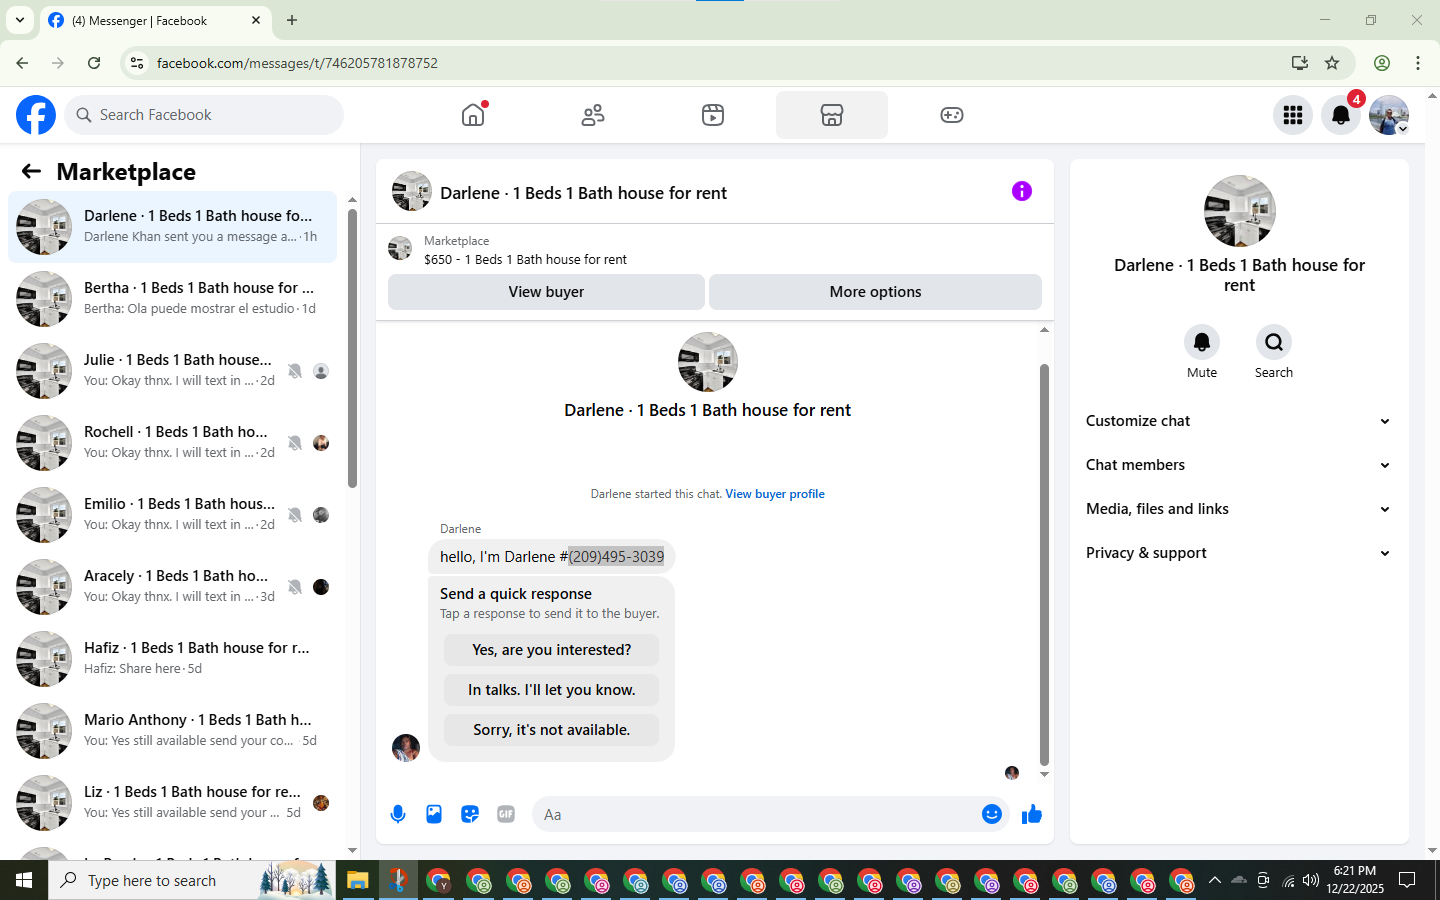This screenshot has width=1440, height=900.
Task: Open Facebook home via logo
Action: (36, 115)
